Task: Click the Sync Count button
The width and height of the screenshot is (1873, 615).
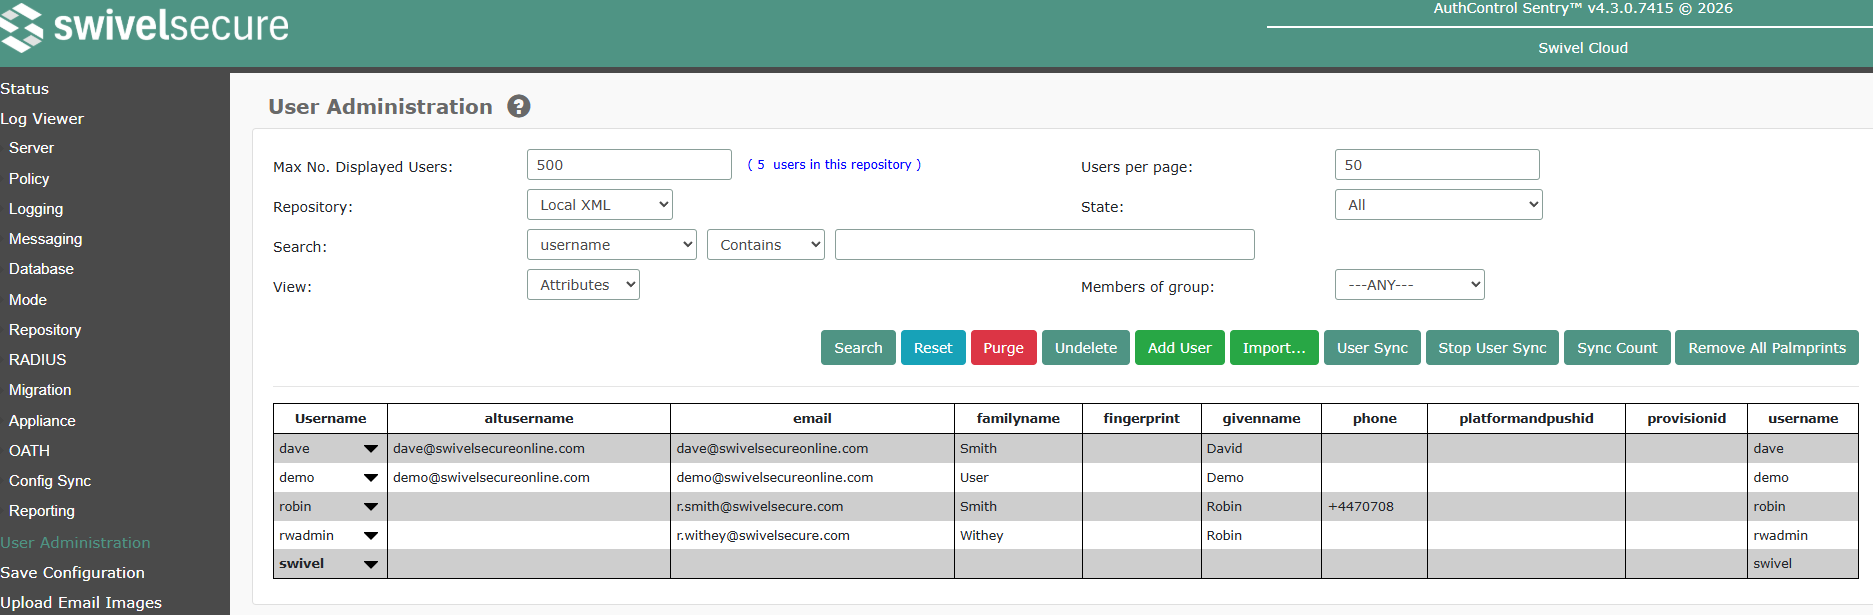Action: (1617, 348)
